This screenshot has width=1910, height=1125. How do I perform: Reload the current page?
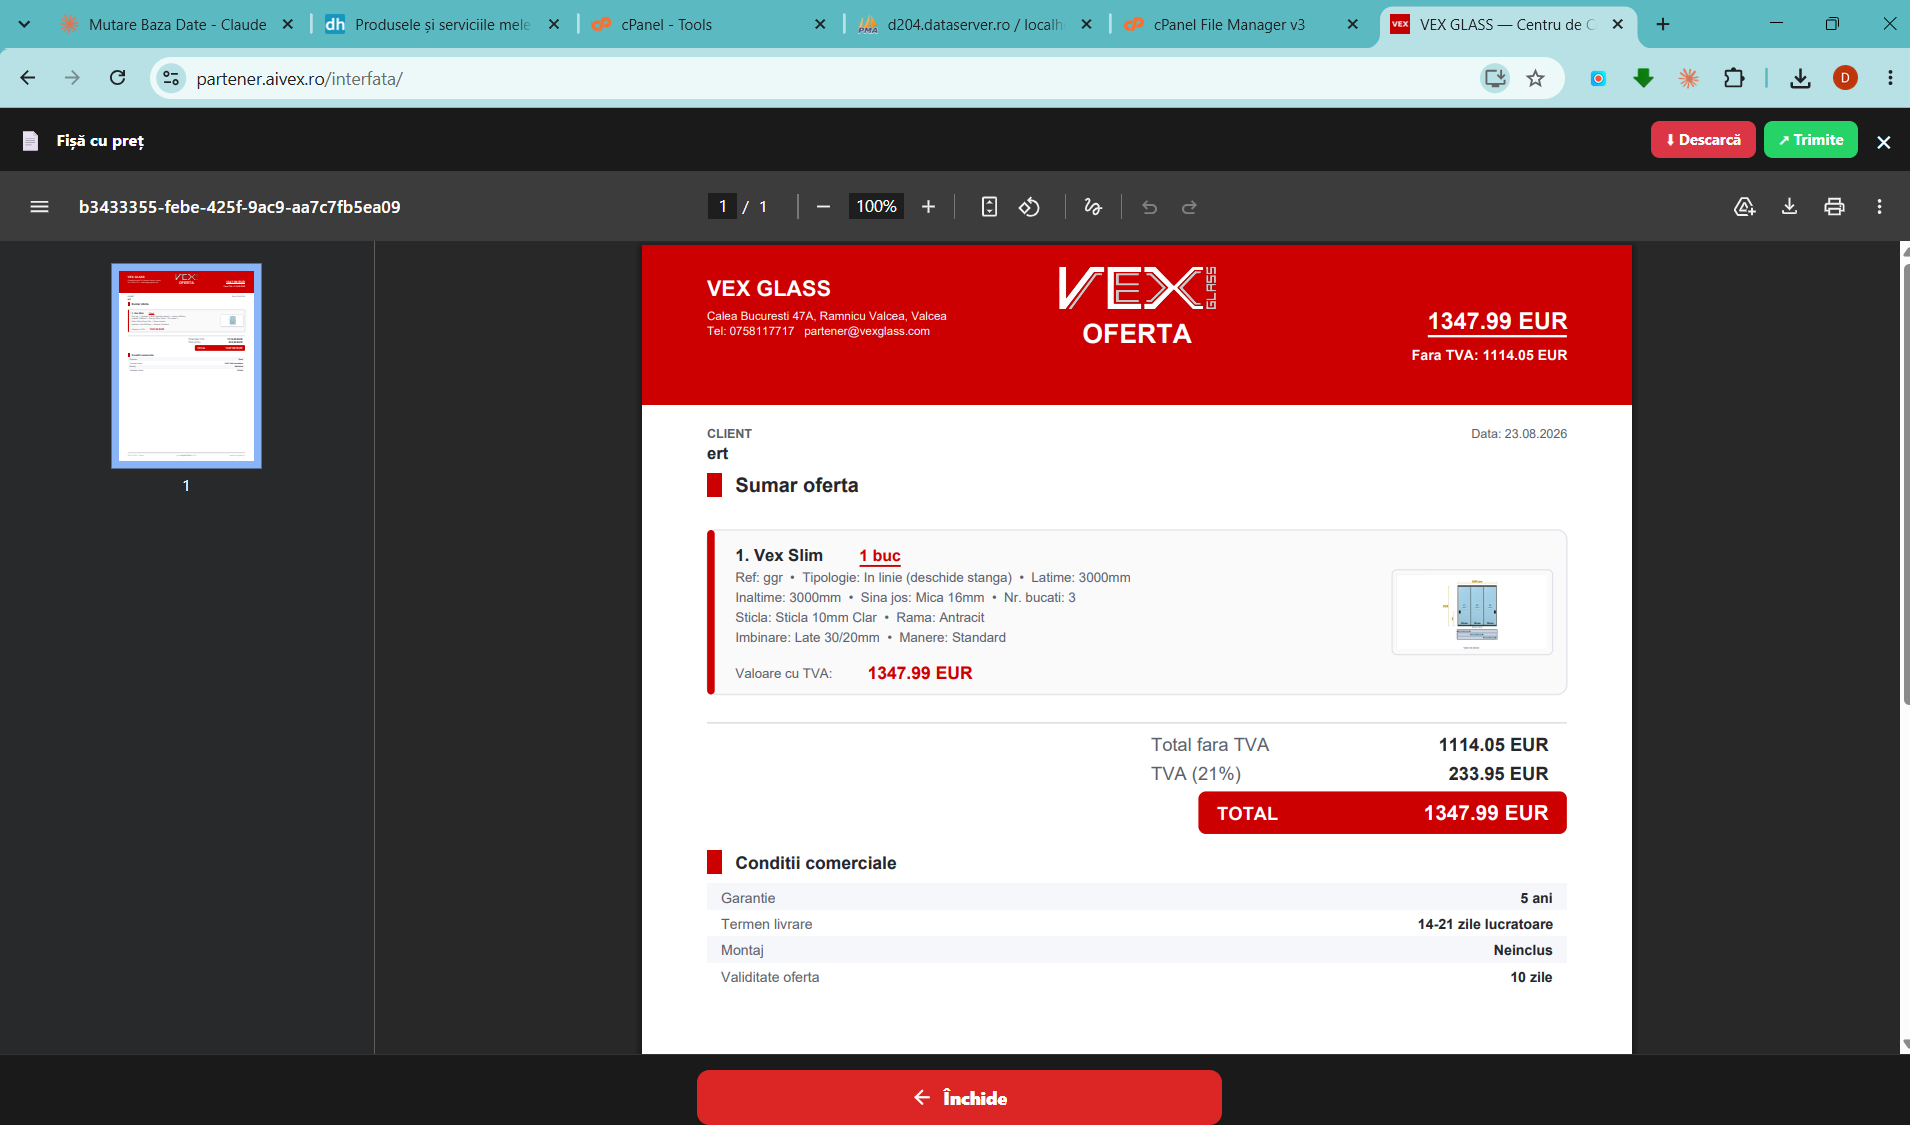[x=117, y=78]
